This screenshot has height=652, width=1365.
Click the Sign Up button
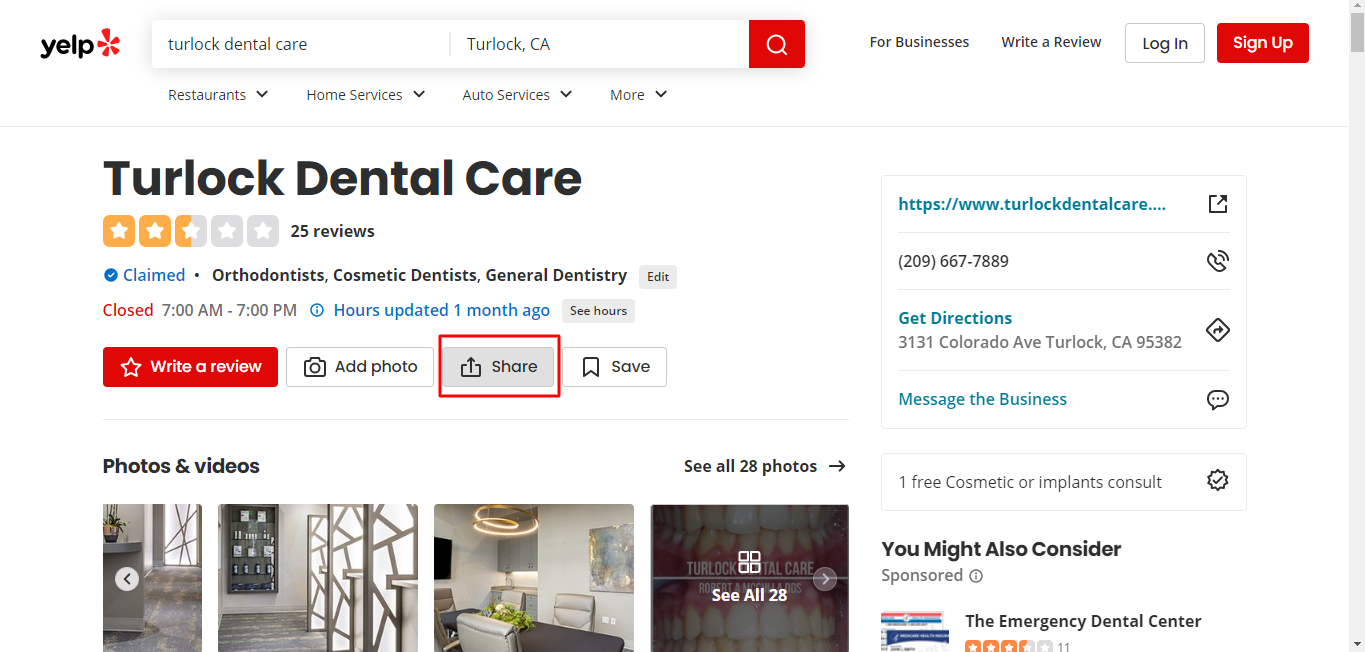(1263, 43)
